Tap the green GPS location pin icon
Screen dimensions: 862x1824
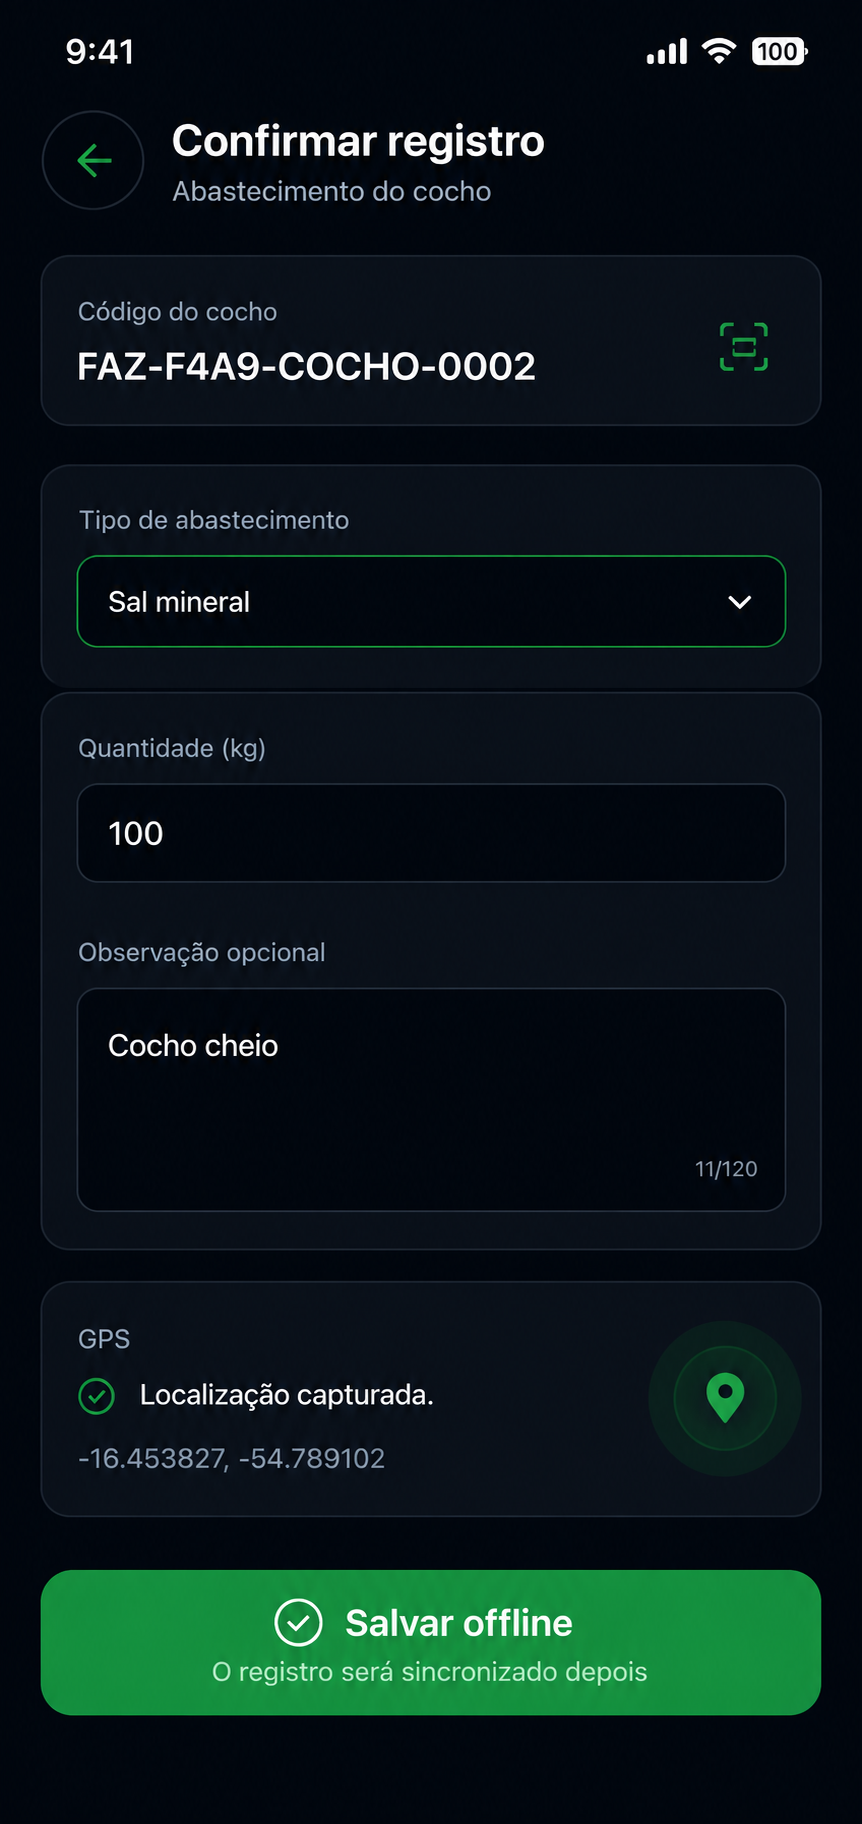[725, 1398]
